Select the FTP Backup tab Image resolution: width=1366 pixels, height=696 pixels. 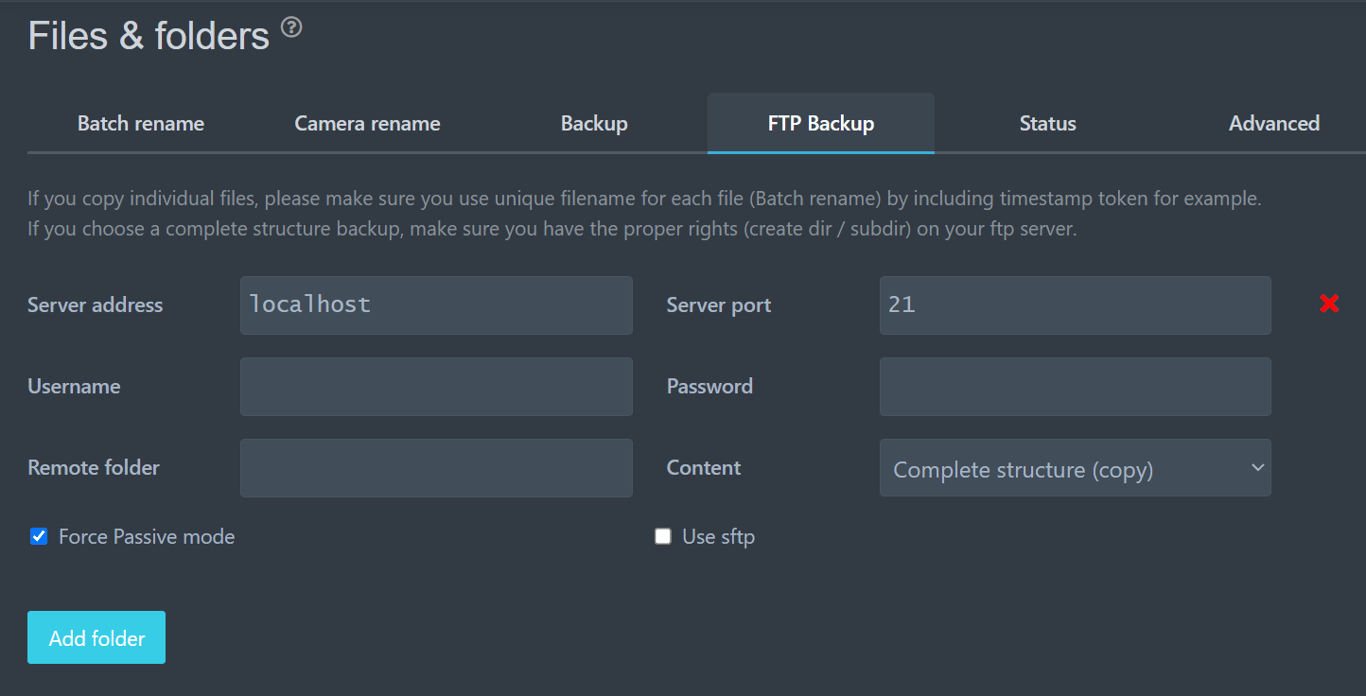pyautogui.click(x=821, y=124)
